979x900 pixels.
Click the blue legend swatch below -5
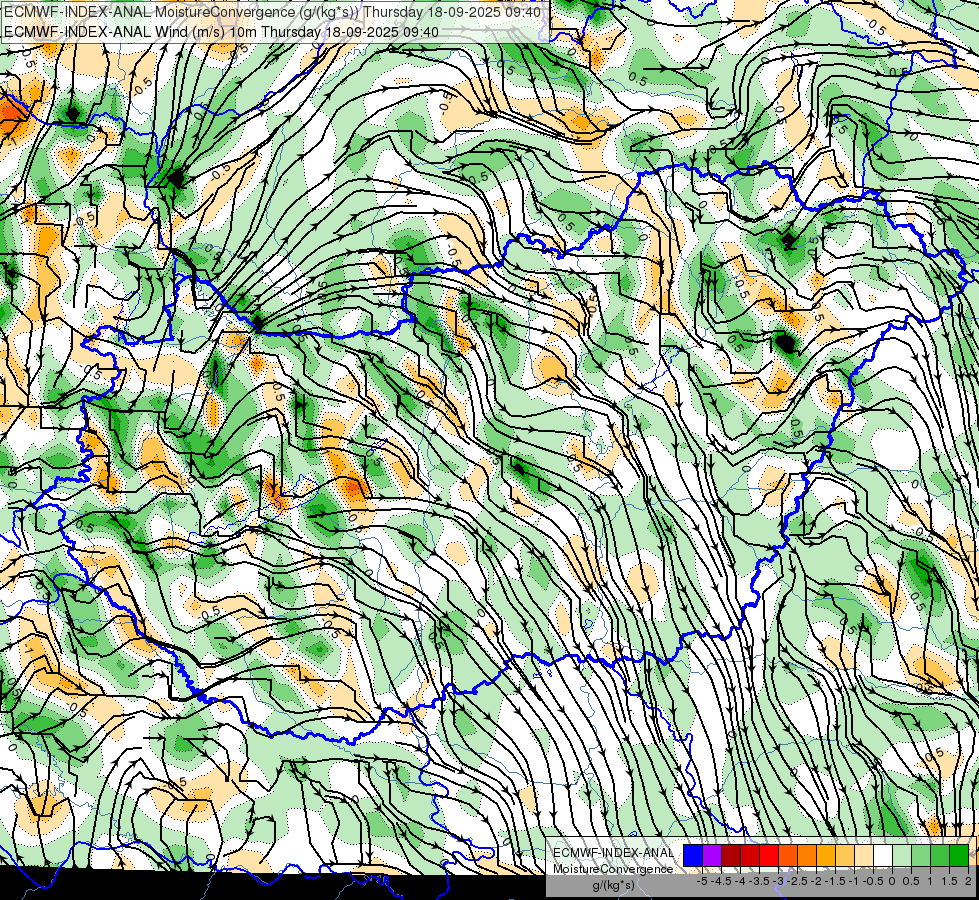point(693,856)
